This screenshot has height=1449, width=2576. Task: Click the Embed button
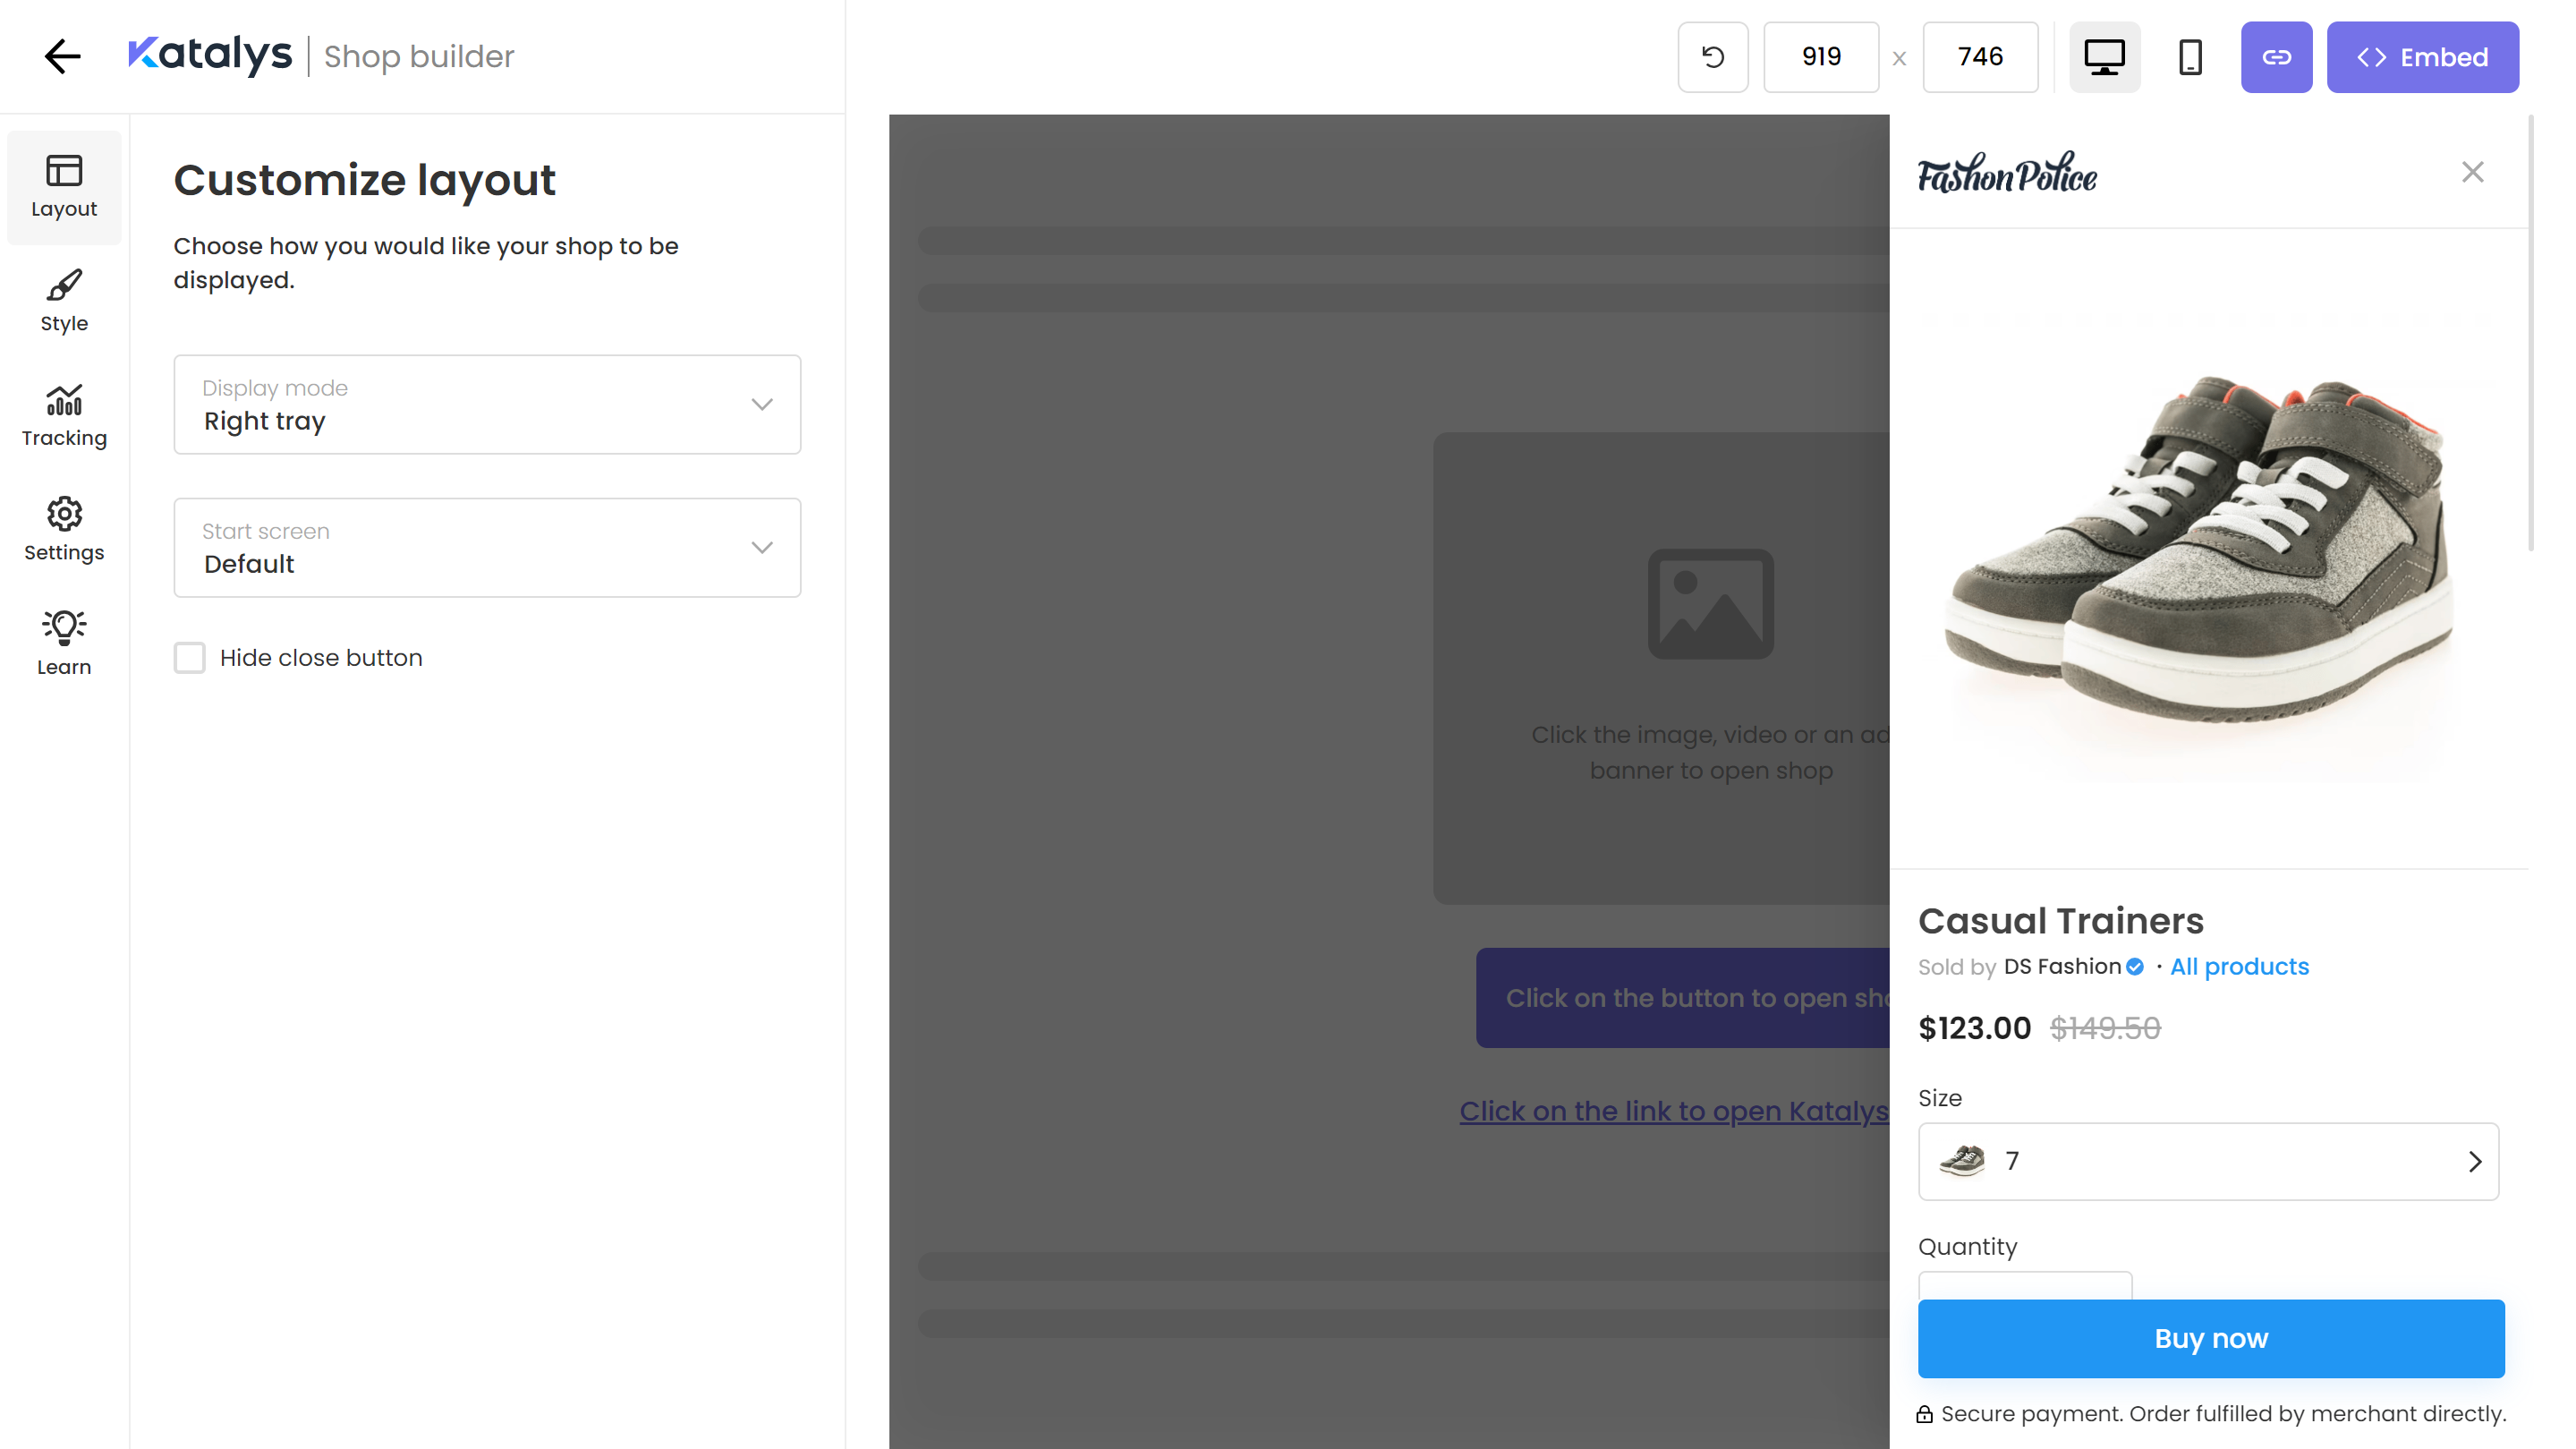[x=2422, y=57]
